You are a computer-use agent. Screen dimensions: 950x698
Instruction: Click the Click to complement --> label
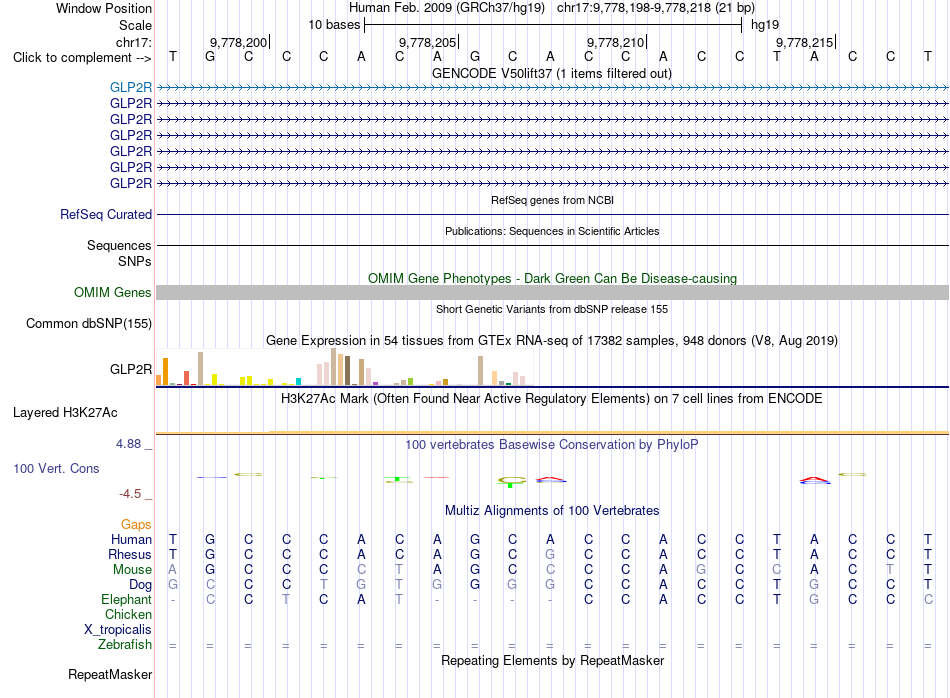[82, 58]
